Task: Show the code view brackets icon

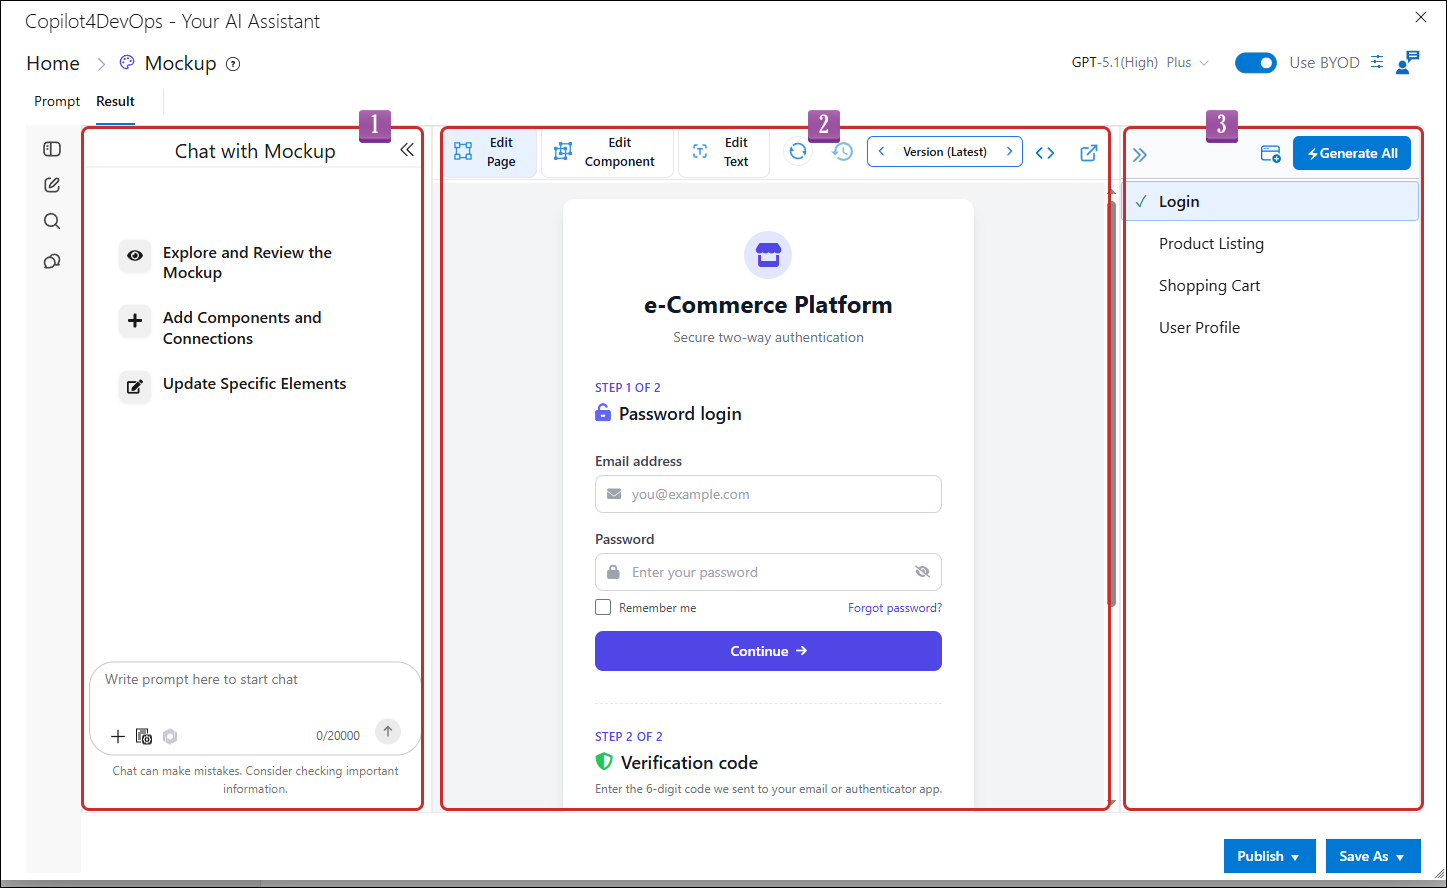Action: pos(1045,153)
